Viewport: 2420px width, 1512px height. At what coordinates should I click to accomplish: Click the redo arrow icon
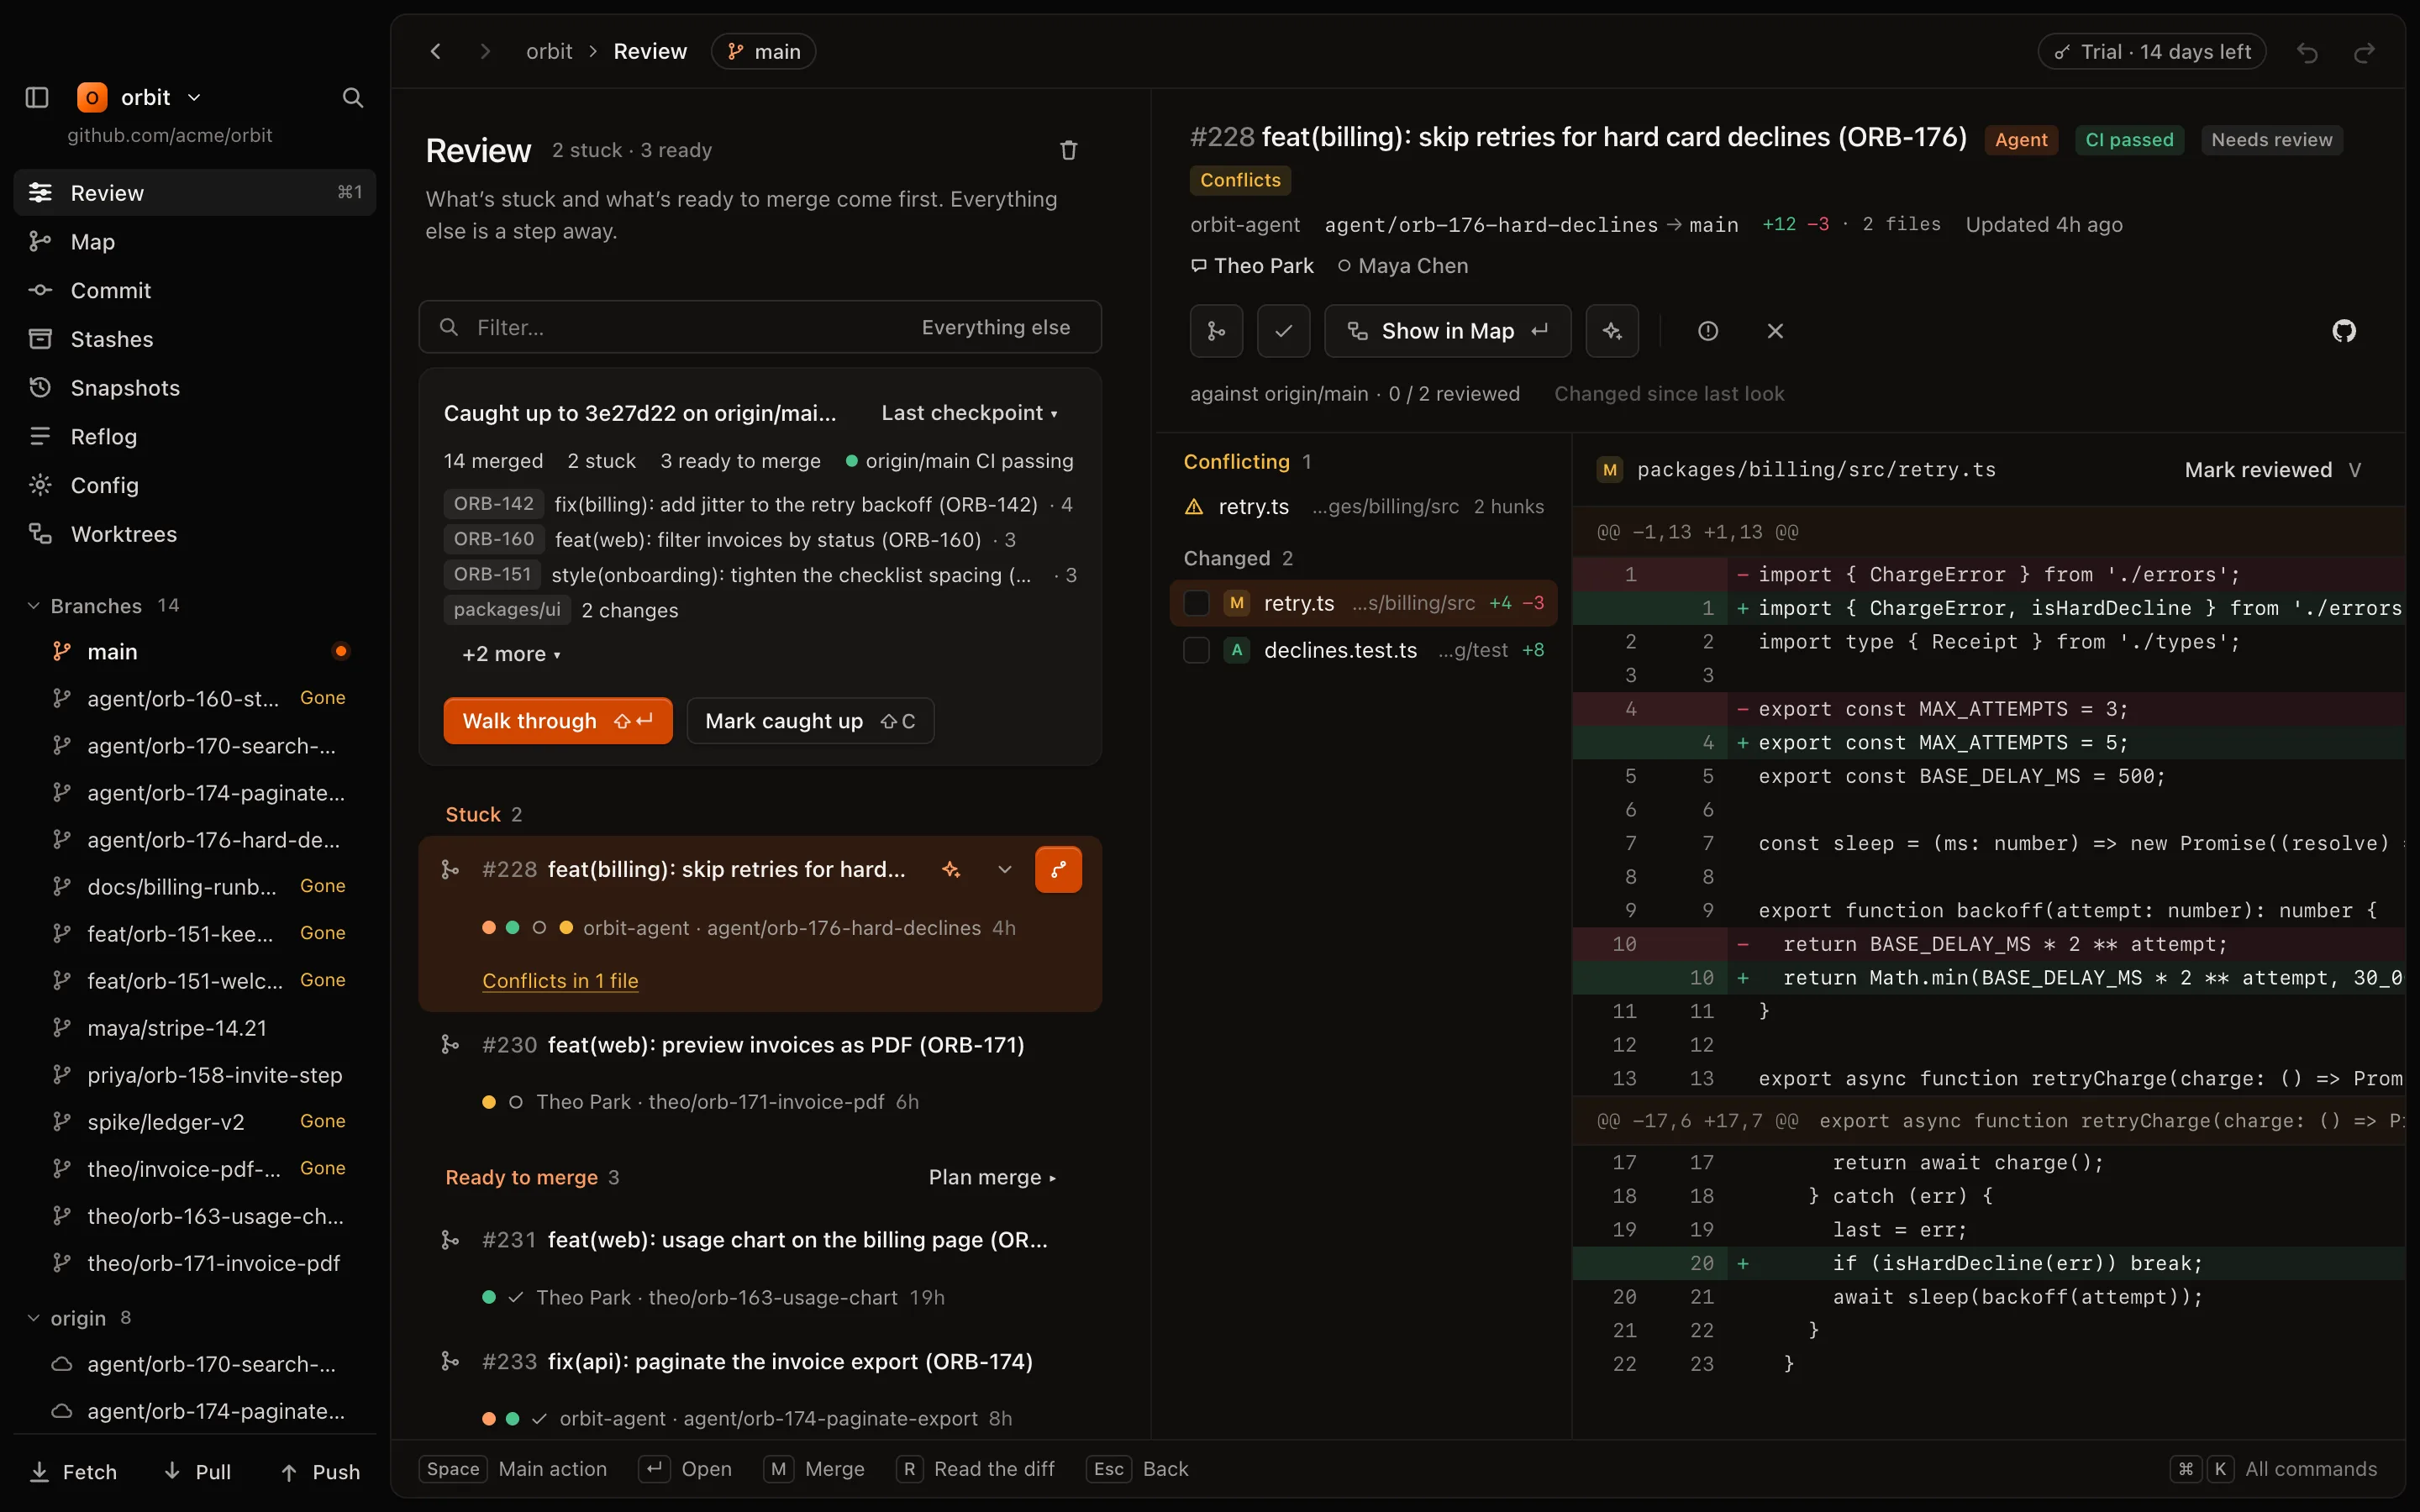pyautogui.click(x=2364, y=52)
